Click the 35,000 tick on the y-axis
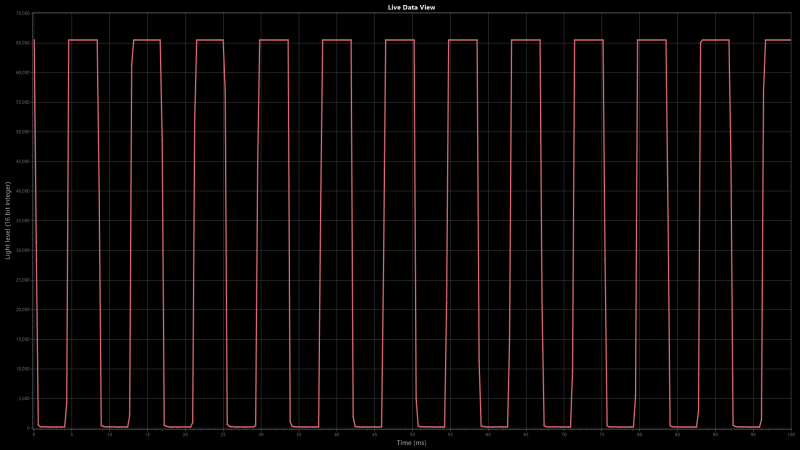800x450 pixels. pos(24,220)
